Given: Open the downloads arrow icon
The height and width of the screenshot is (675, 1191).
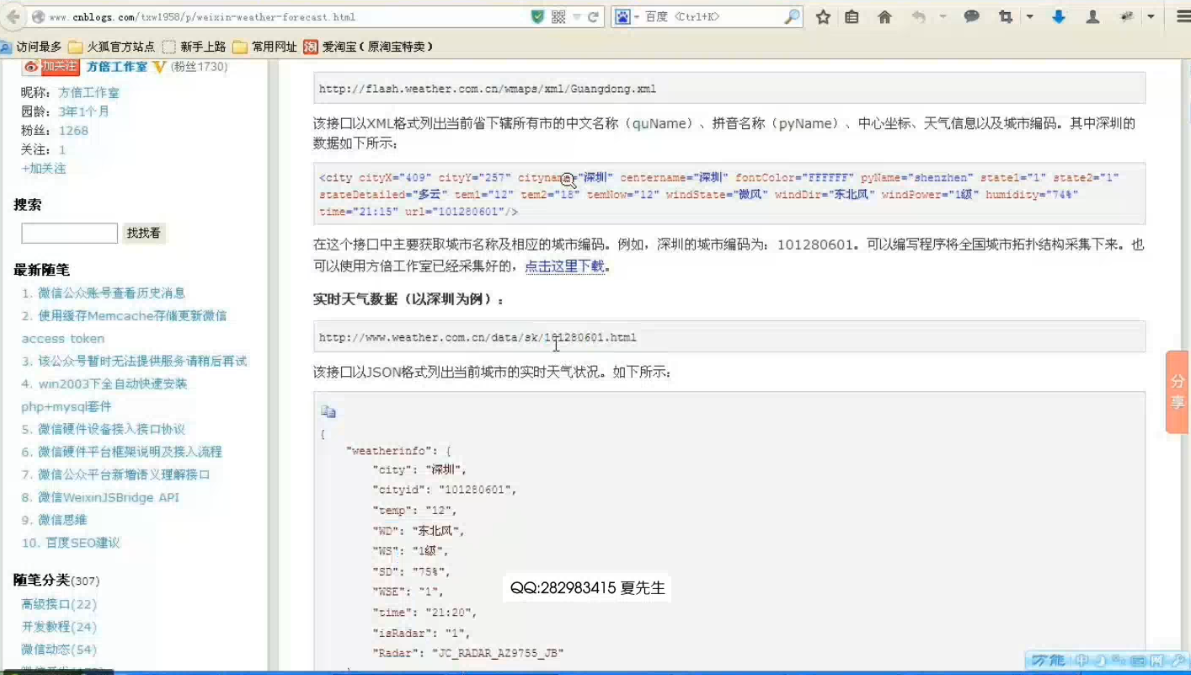Looking at the screenshot, I should 1058,17.
